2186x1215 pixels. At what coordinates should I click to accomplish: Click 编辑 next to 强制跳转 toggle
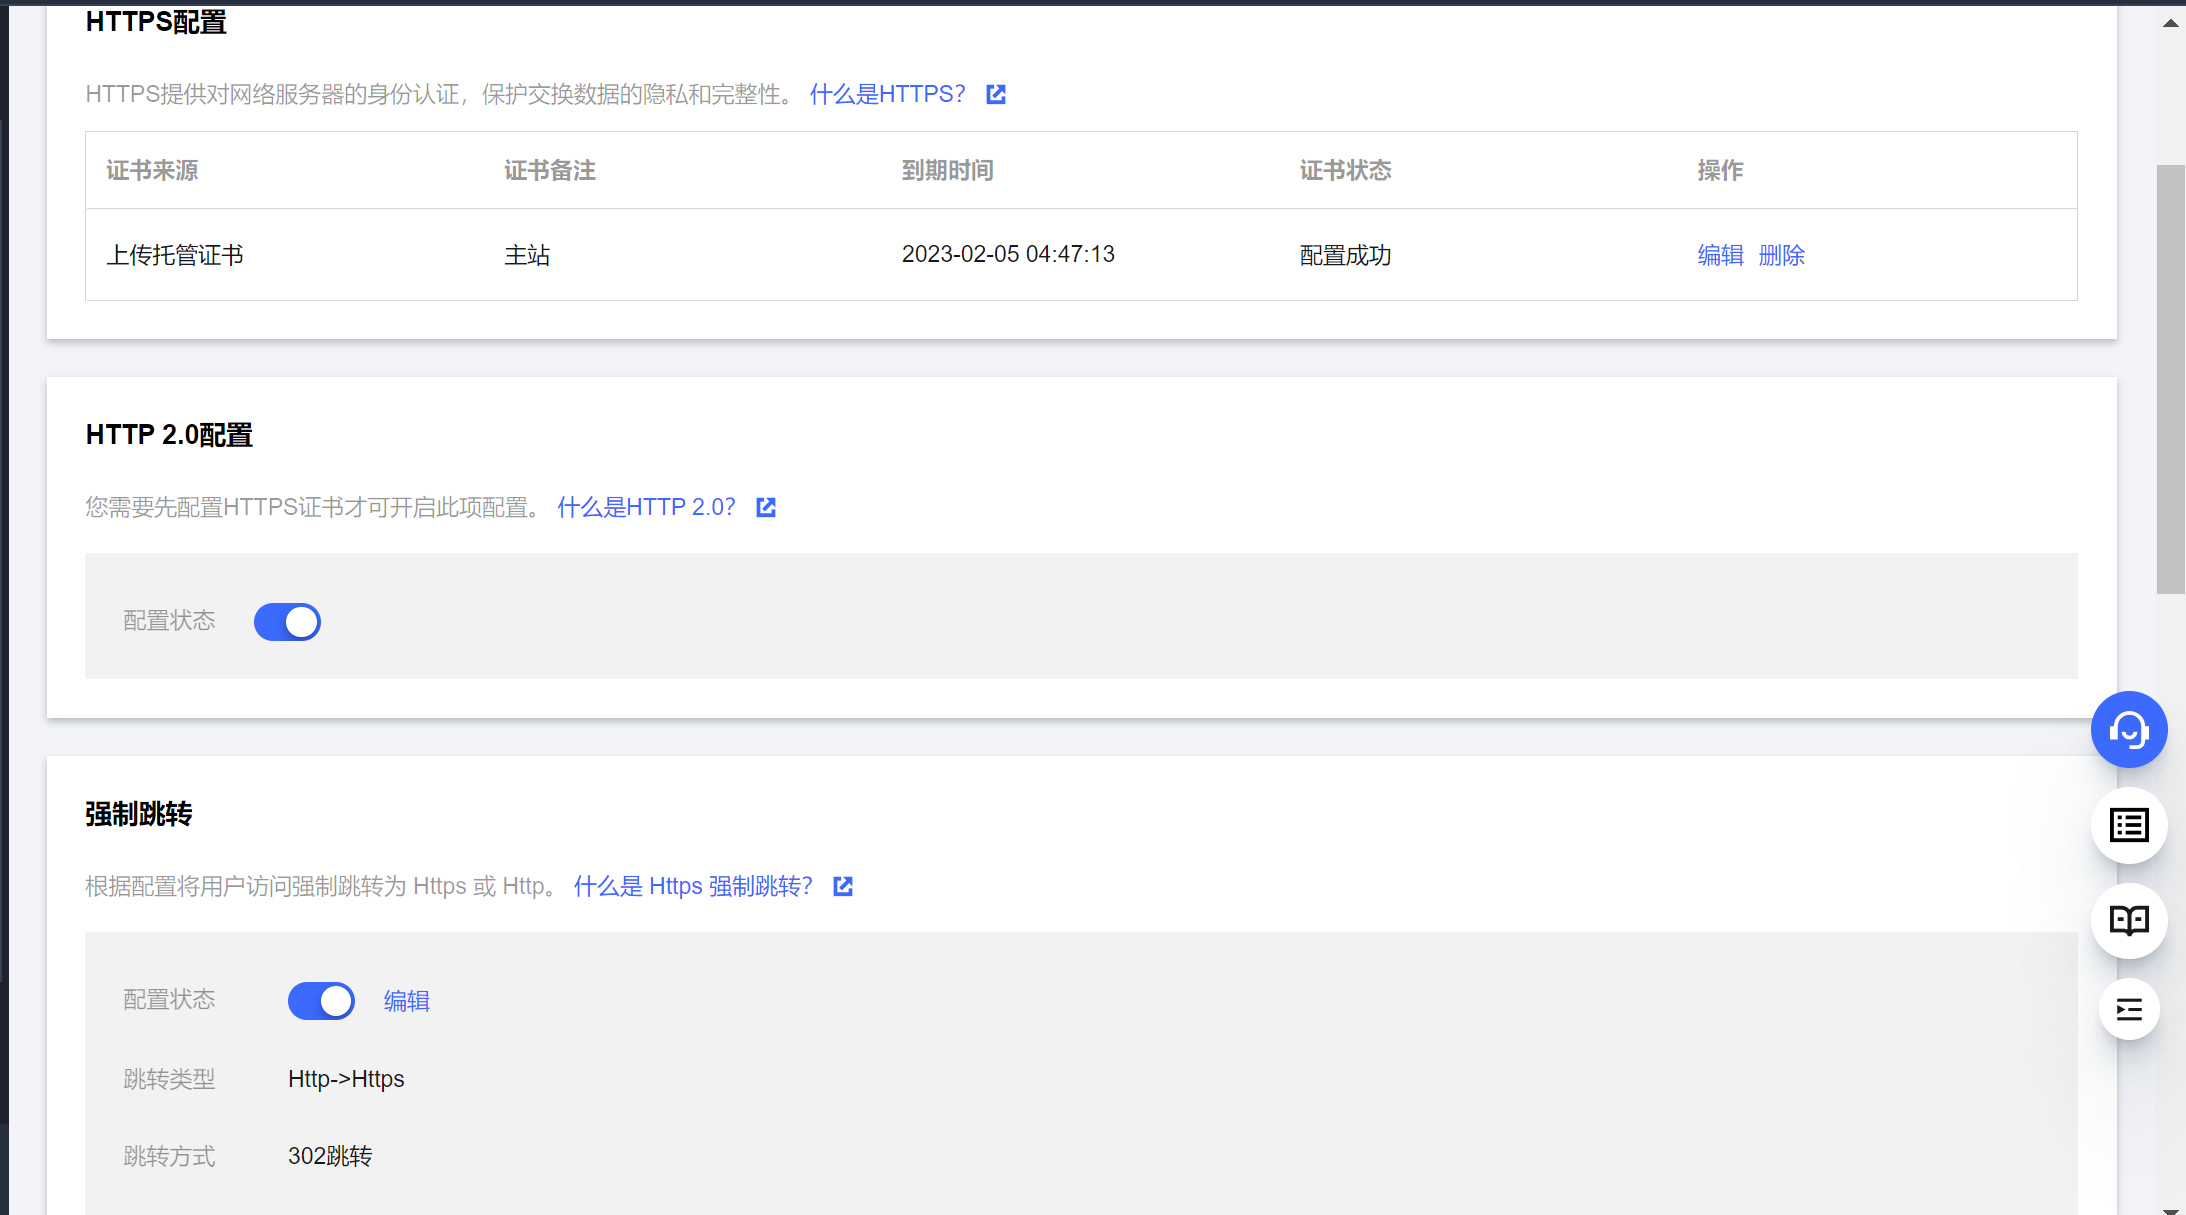point(406,1001)
